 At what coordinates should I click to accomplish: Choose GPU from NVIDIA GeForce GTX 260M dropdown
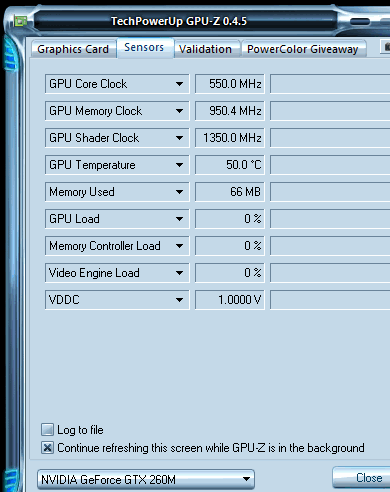pos(146,479)
